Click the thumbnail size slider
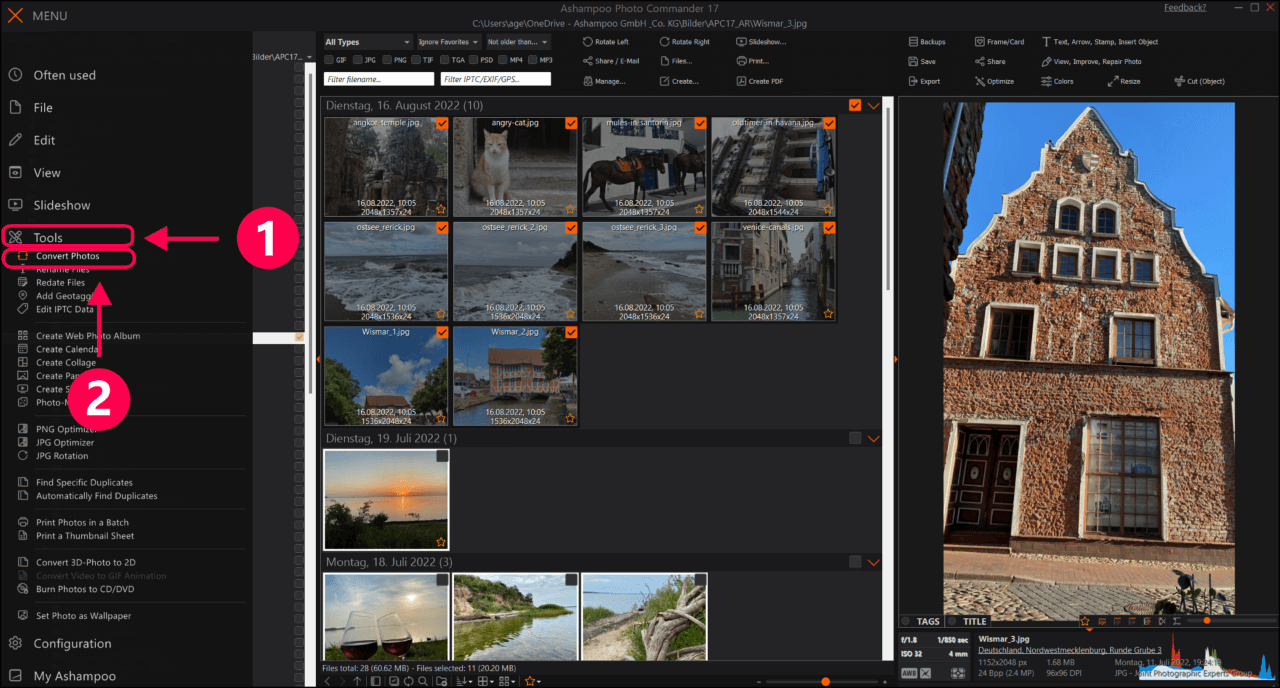This screenshot has width=1280, height=688. [x=825, y=681]
